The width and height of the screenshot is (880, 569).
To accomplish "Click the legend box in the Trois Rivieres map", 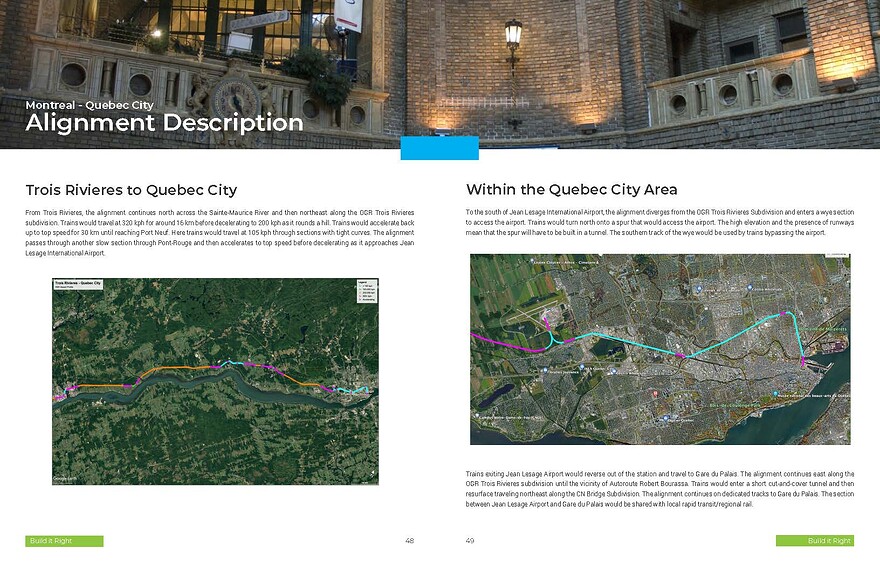I will 366,291.
